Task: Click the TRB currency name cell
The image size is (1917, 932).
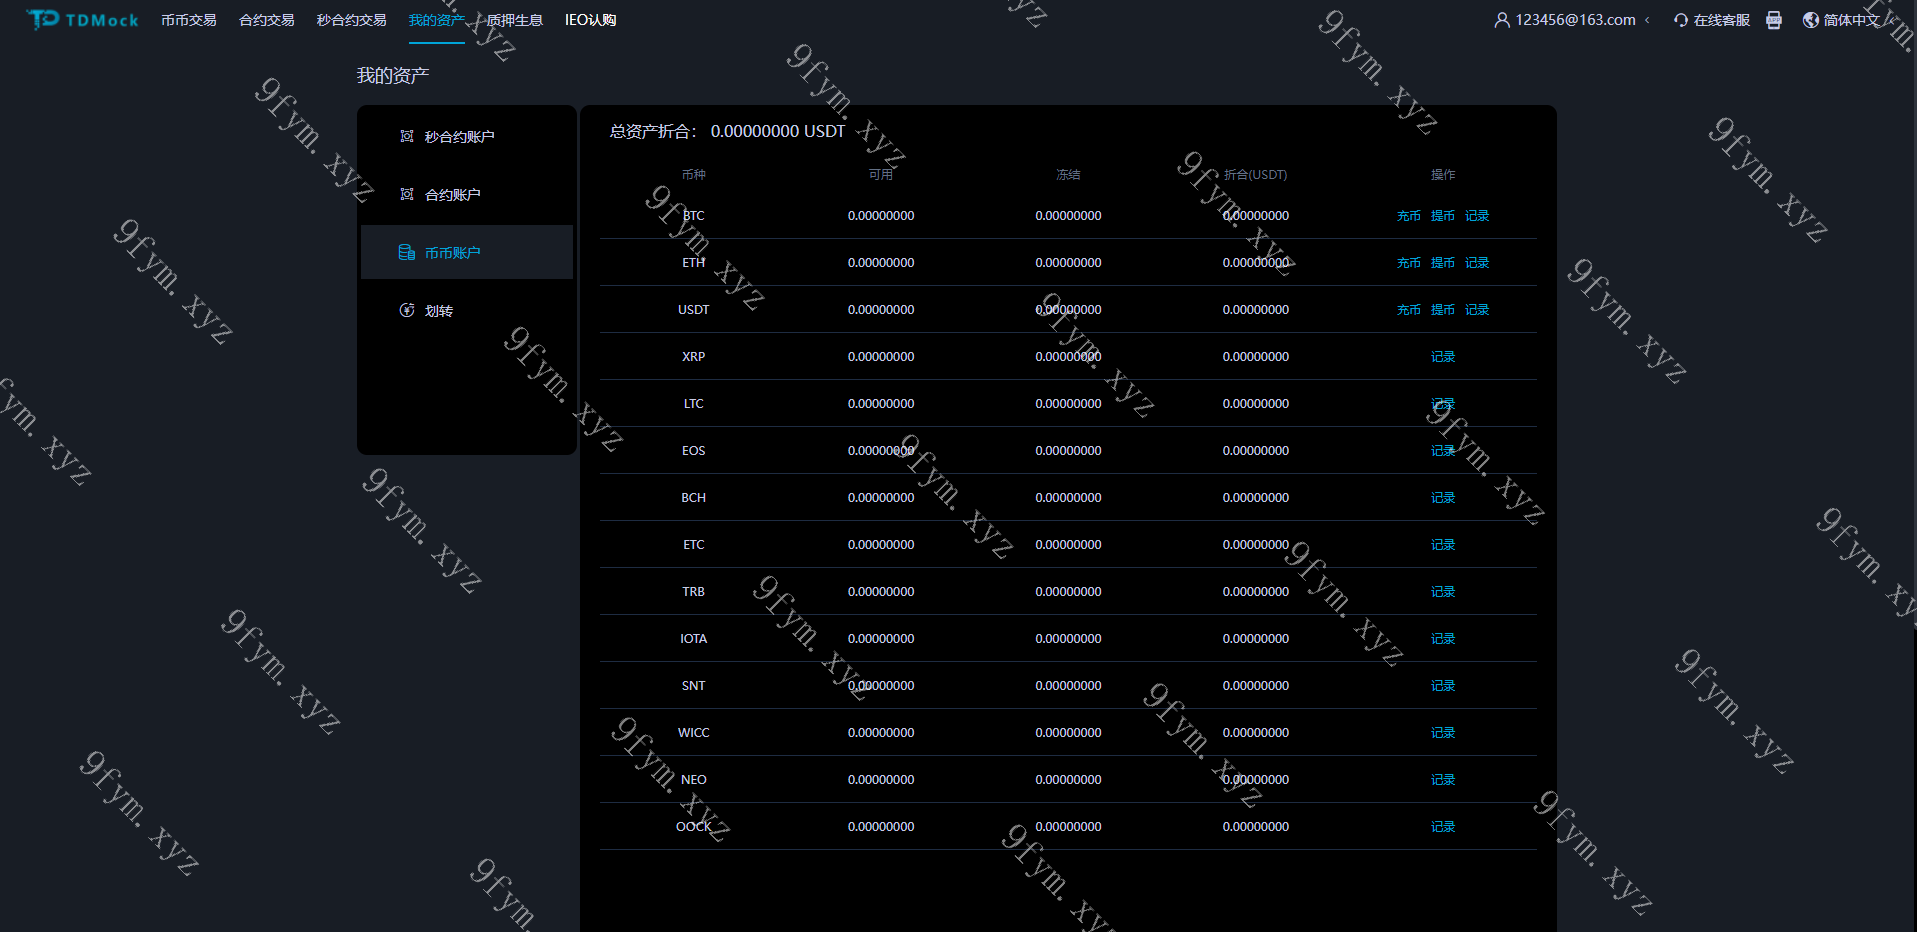Action: click(x=694, y=592)
